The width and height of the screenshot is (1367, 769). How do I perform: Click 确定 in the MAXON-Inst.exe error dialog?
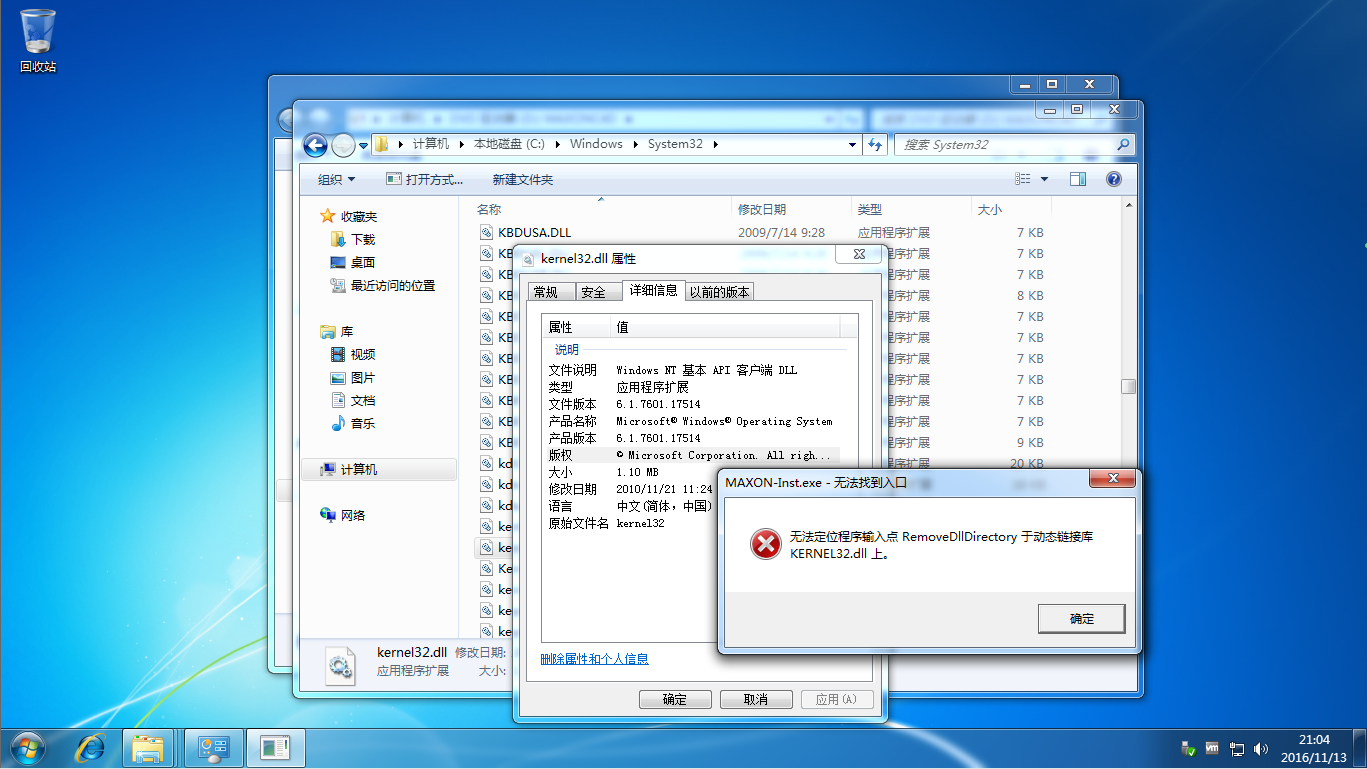pos(1081,619)
